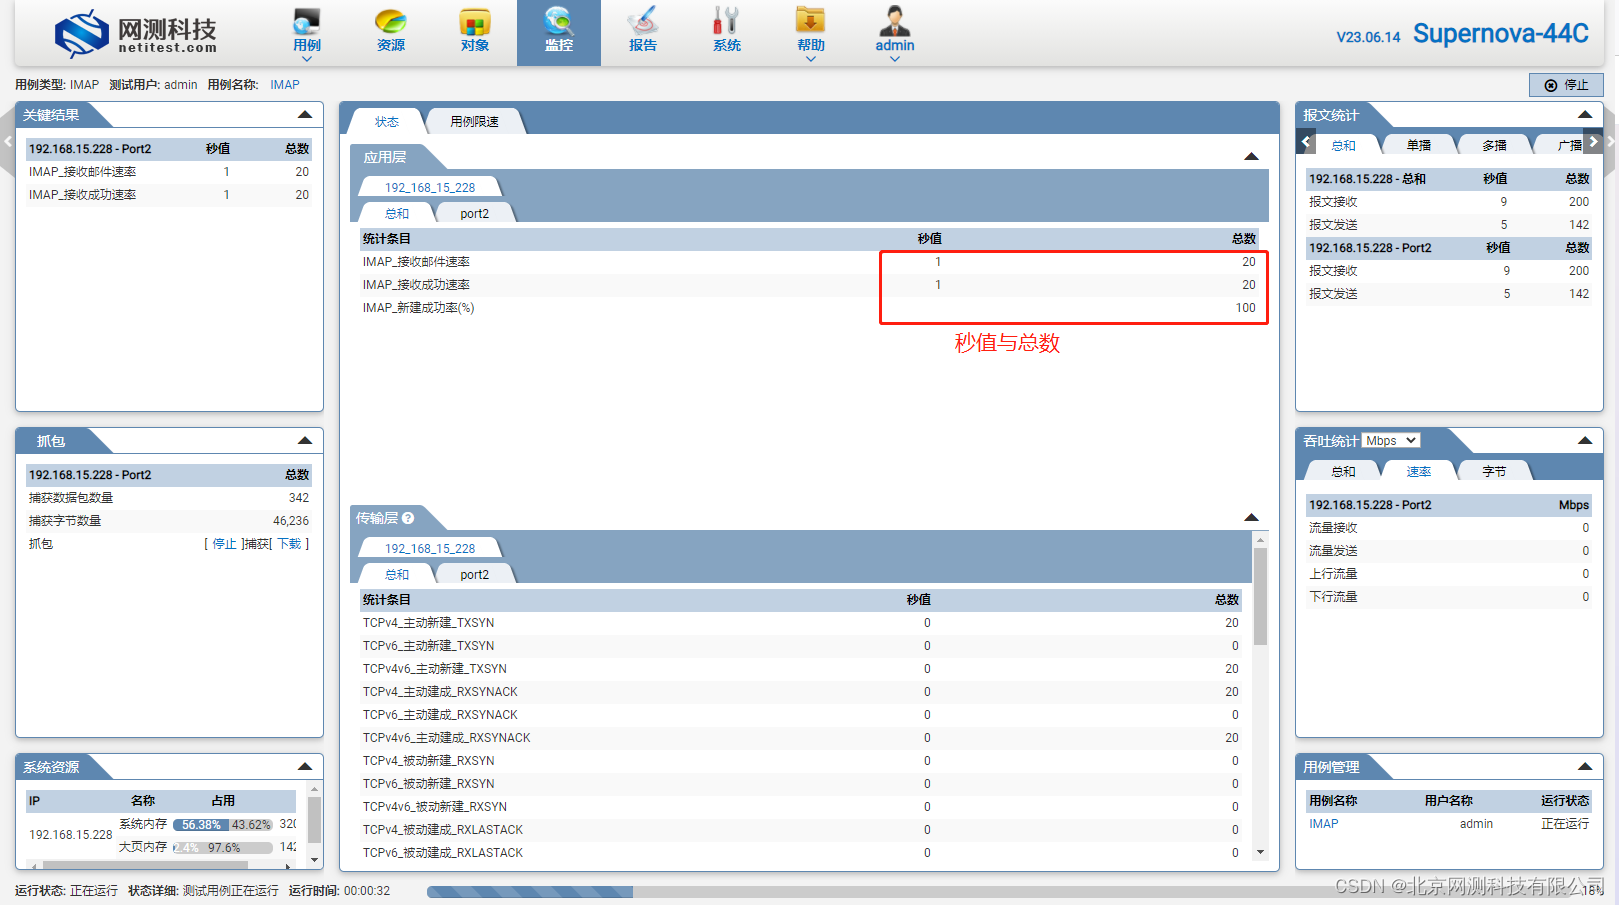Open the Mbps unit dropdown

click(1391, 440)
